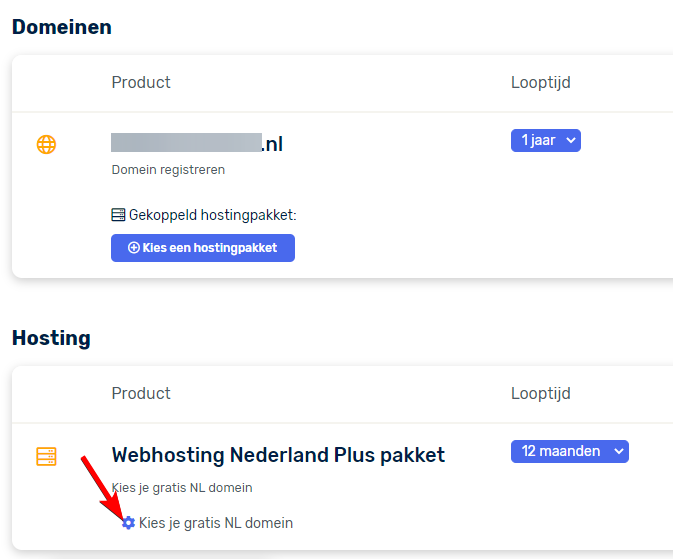Click the server icon before Gekoppeld hostingpakket

tap(119, 214)
